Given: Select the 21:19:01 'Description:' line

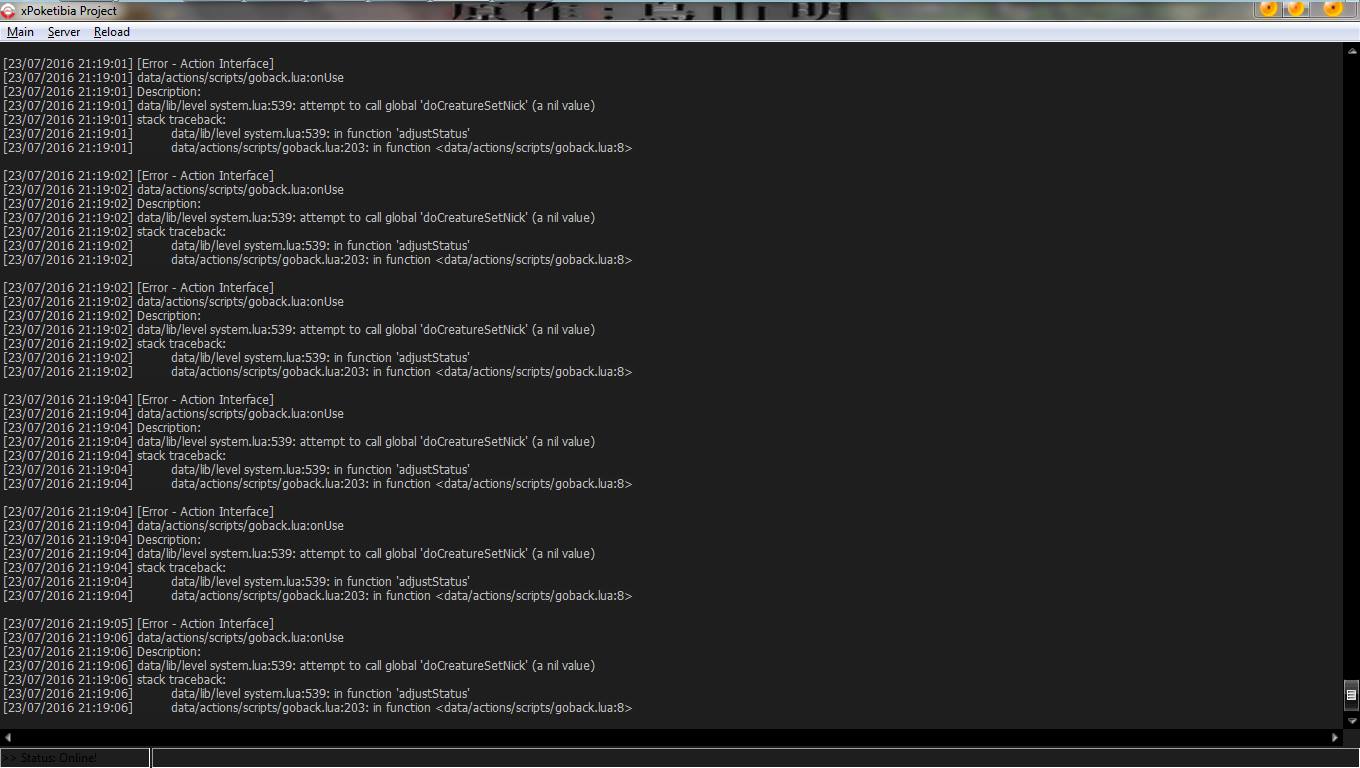Looking at the screenshot, I should point(102,92).
